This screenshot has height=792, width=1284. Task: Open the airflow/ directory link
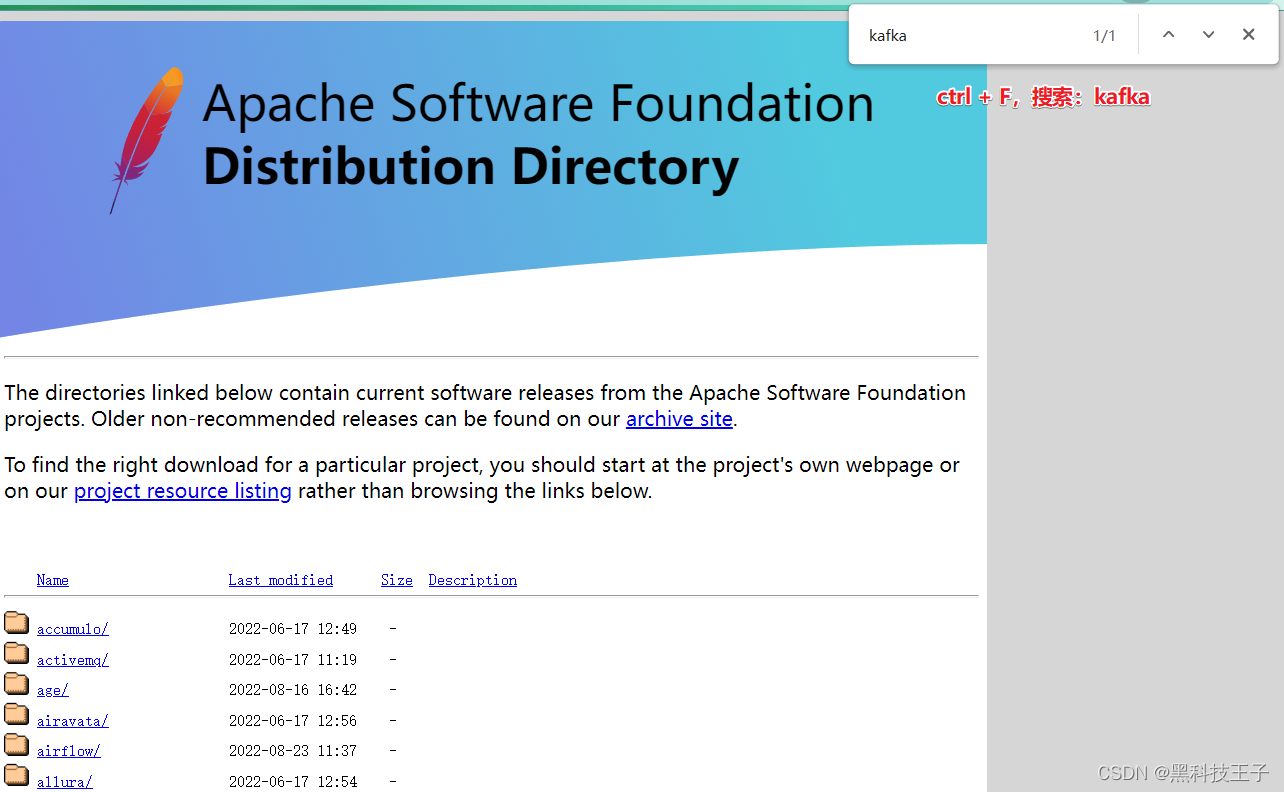69,751
